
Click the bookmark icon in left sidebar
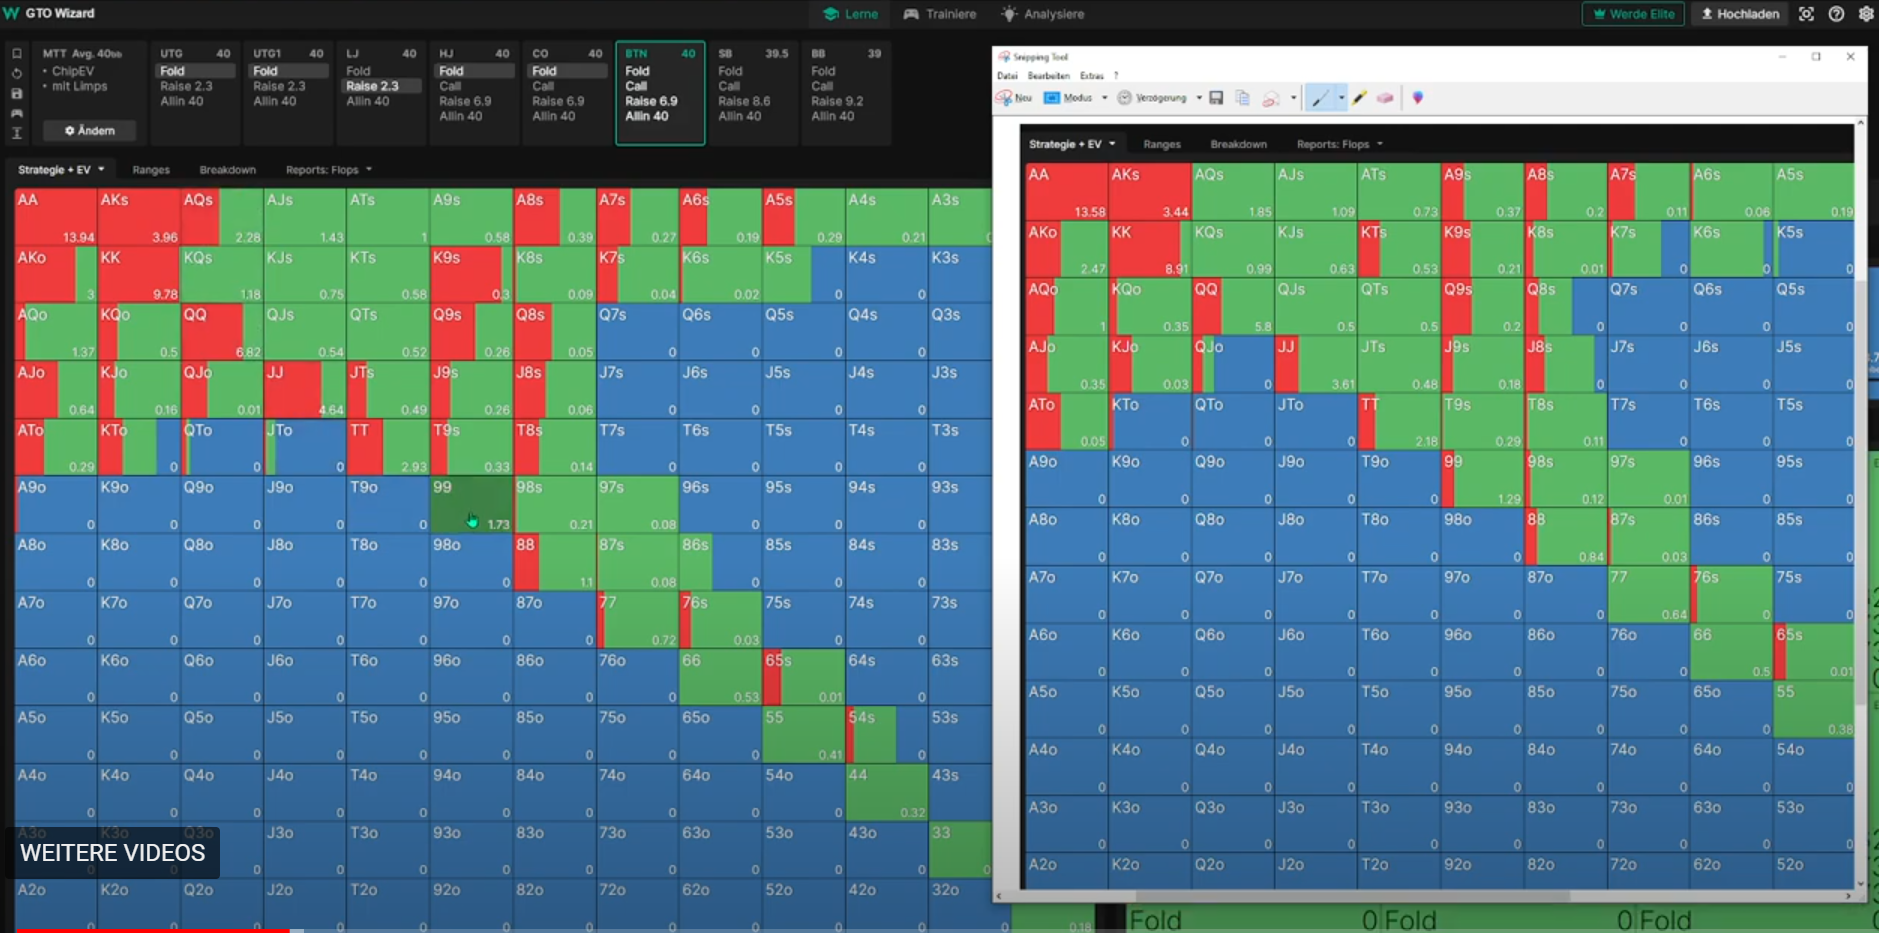[x=17, y=53]
